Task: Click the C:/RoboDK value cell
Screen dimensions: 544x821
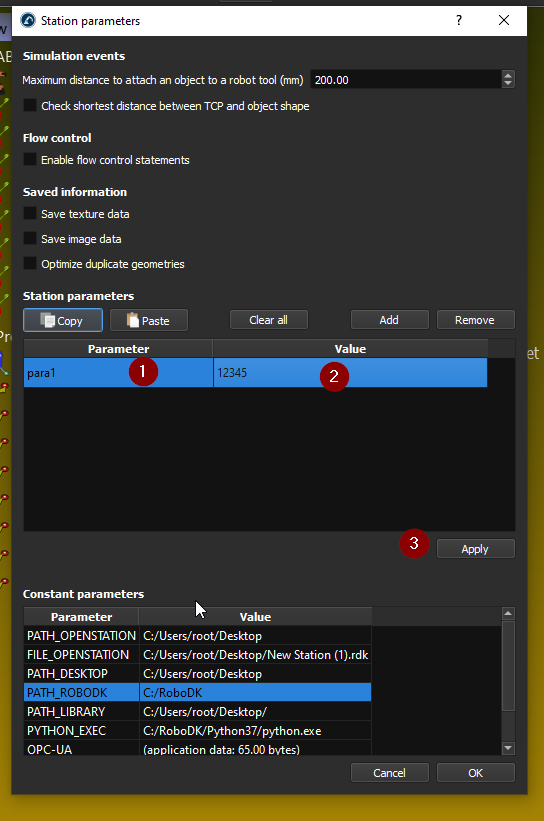Action: (x=255, y=693)
